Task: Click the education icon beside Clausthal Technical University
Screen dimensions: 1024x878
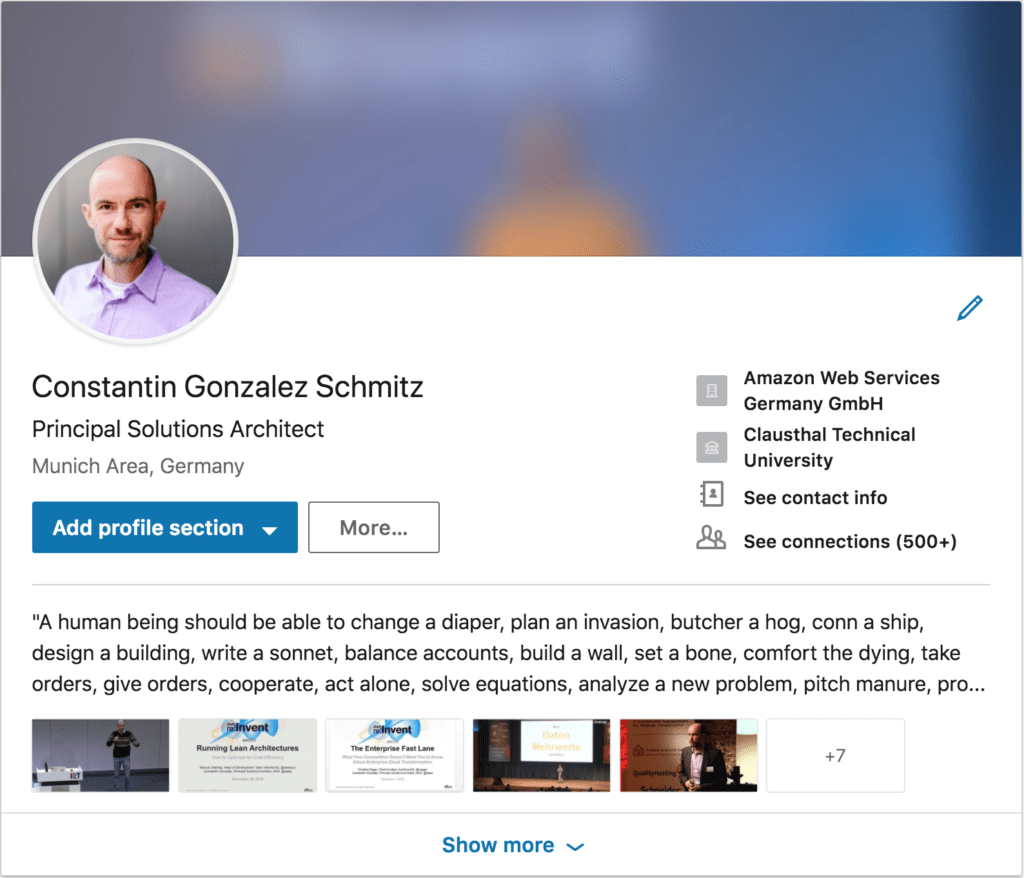Action: (x=711, y=448)
